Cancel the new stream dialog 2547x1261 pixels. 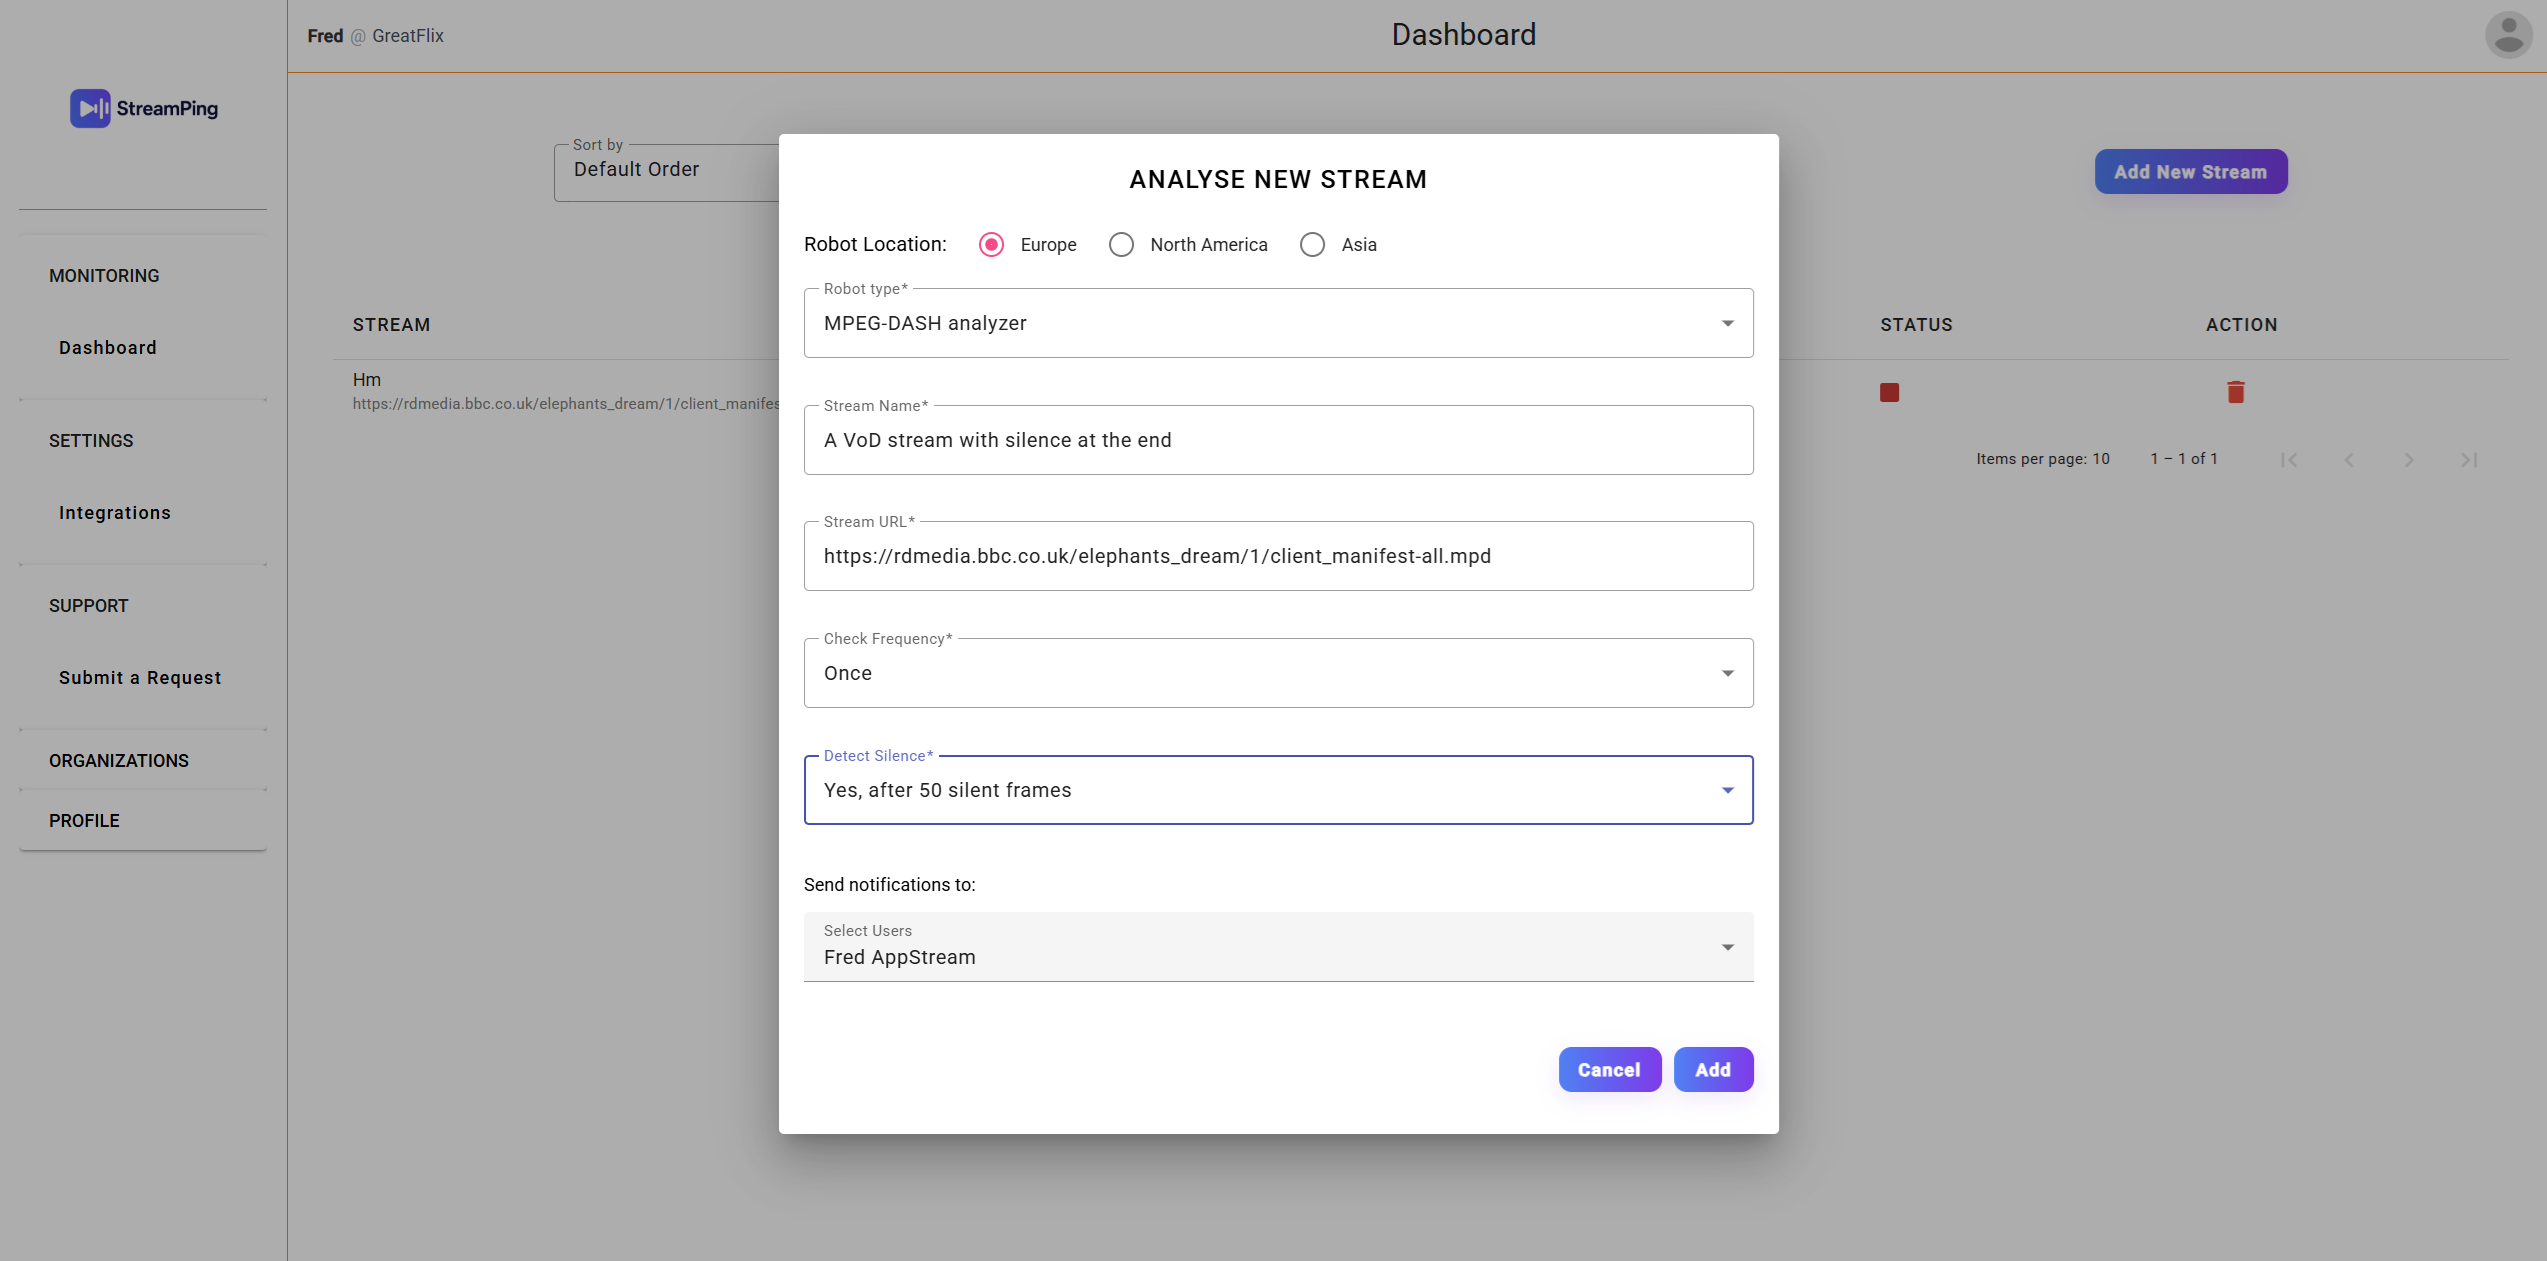coord(1609,1070)
